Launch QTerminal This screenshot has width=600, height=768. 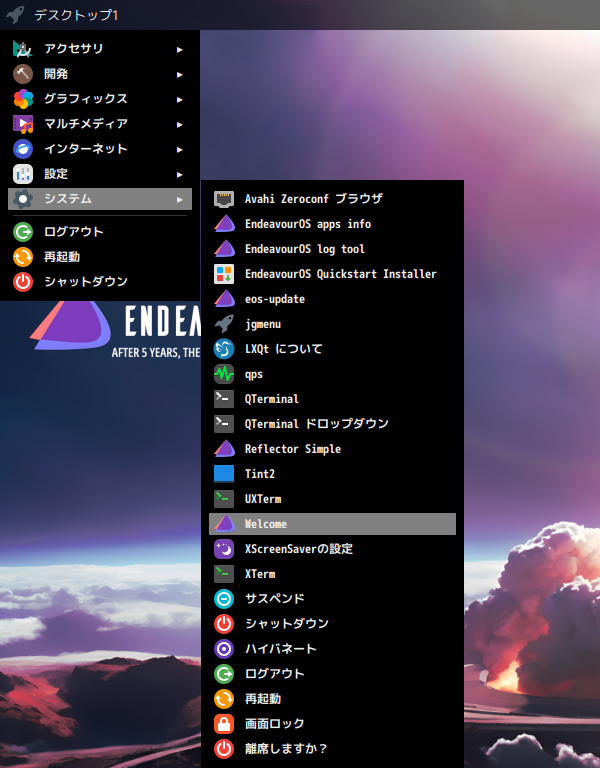pos(332,399)
